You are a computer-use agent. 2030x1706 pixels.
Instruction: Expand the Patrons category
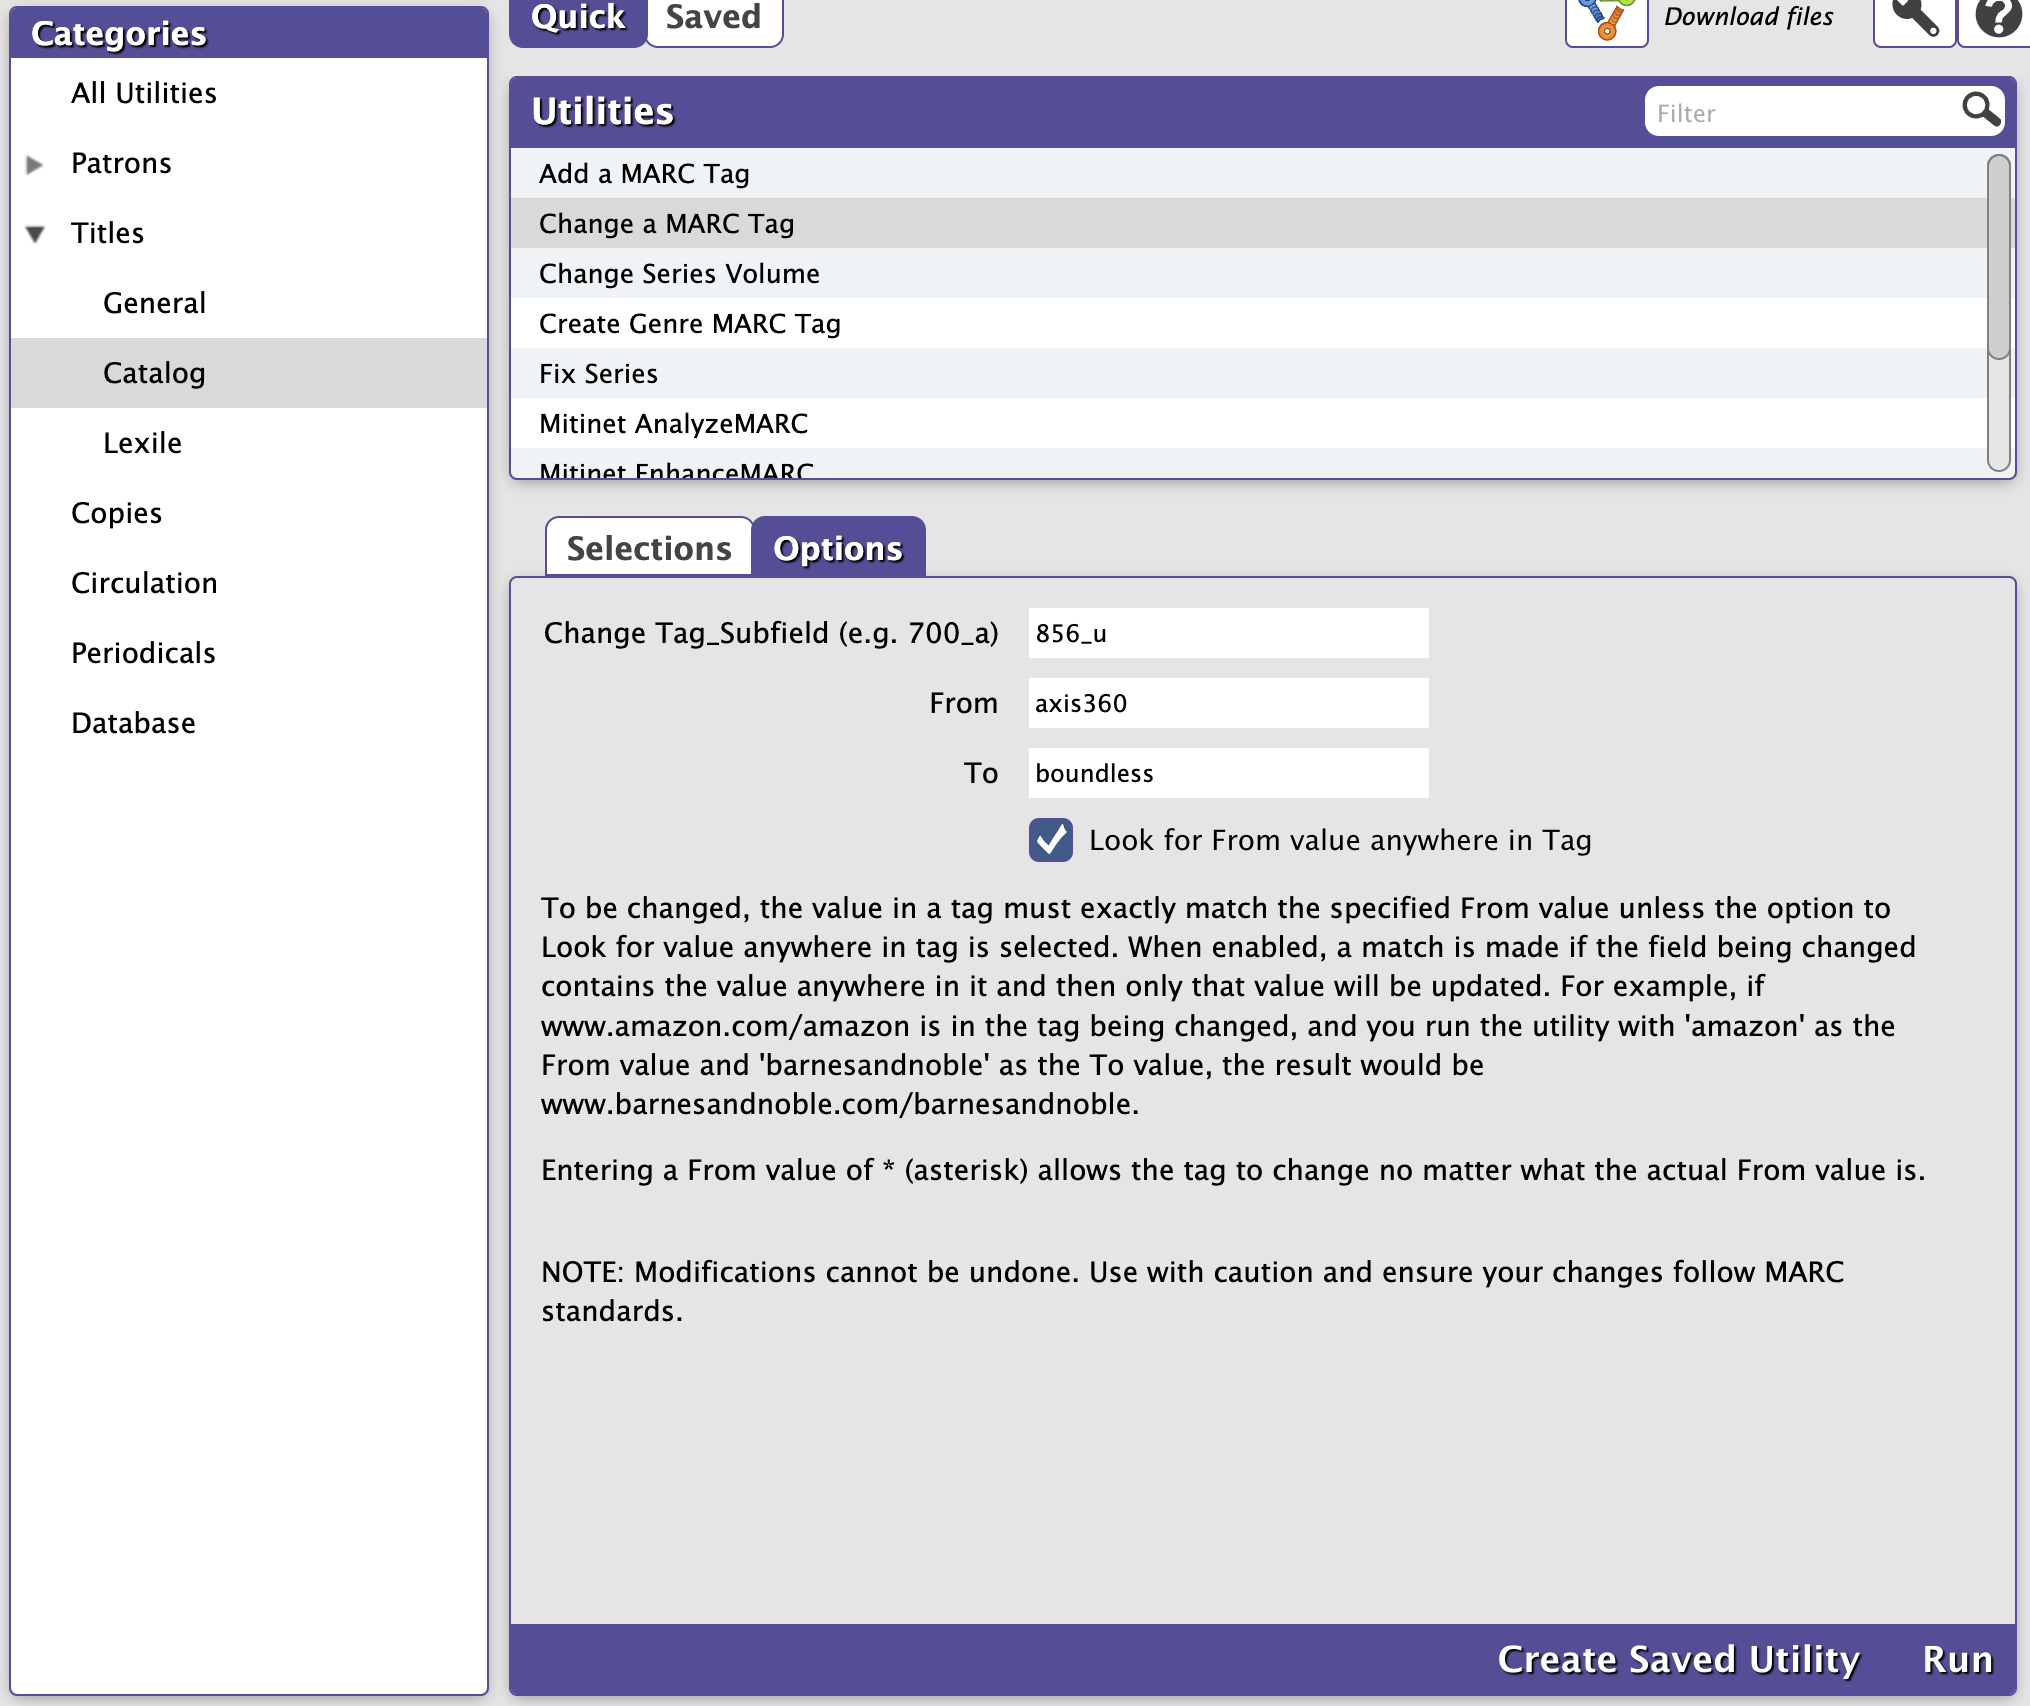[x=35, y=164]
